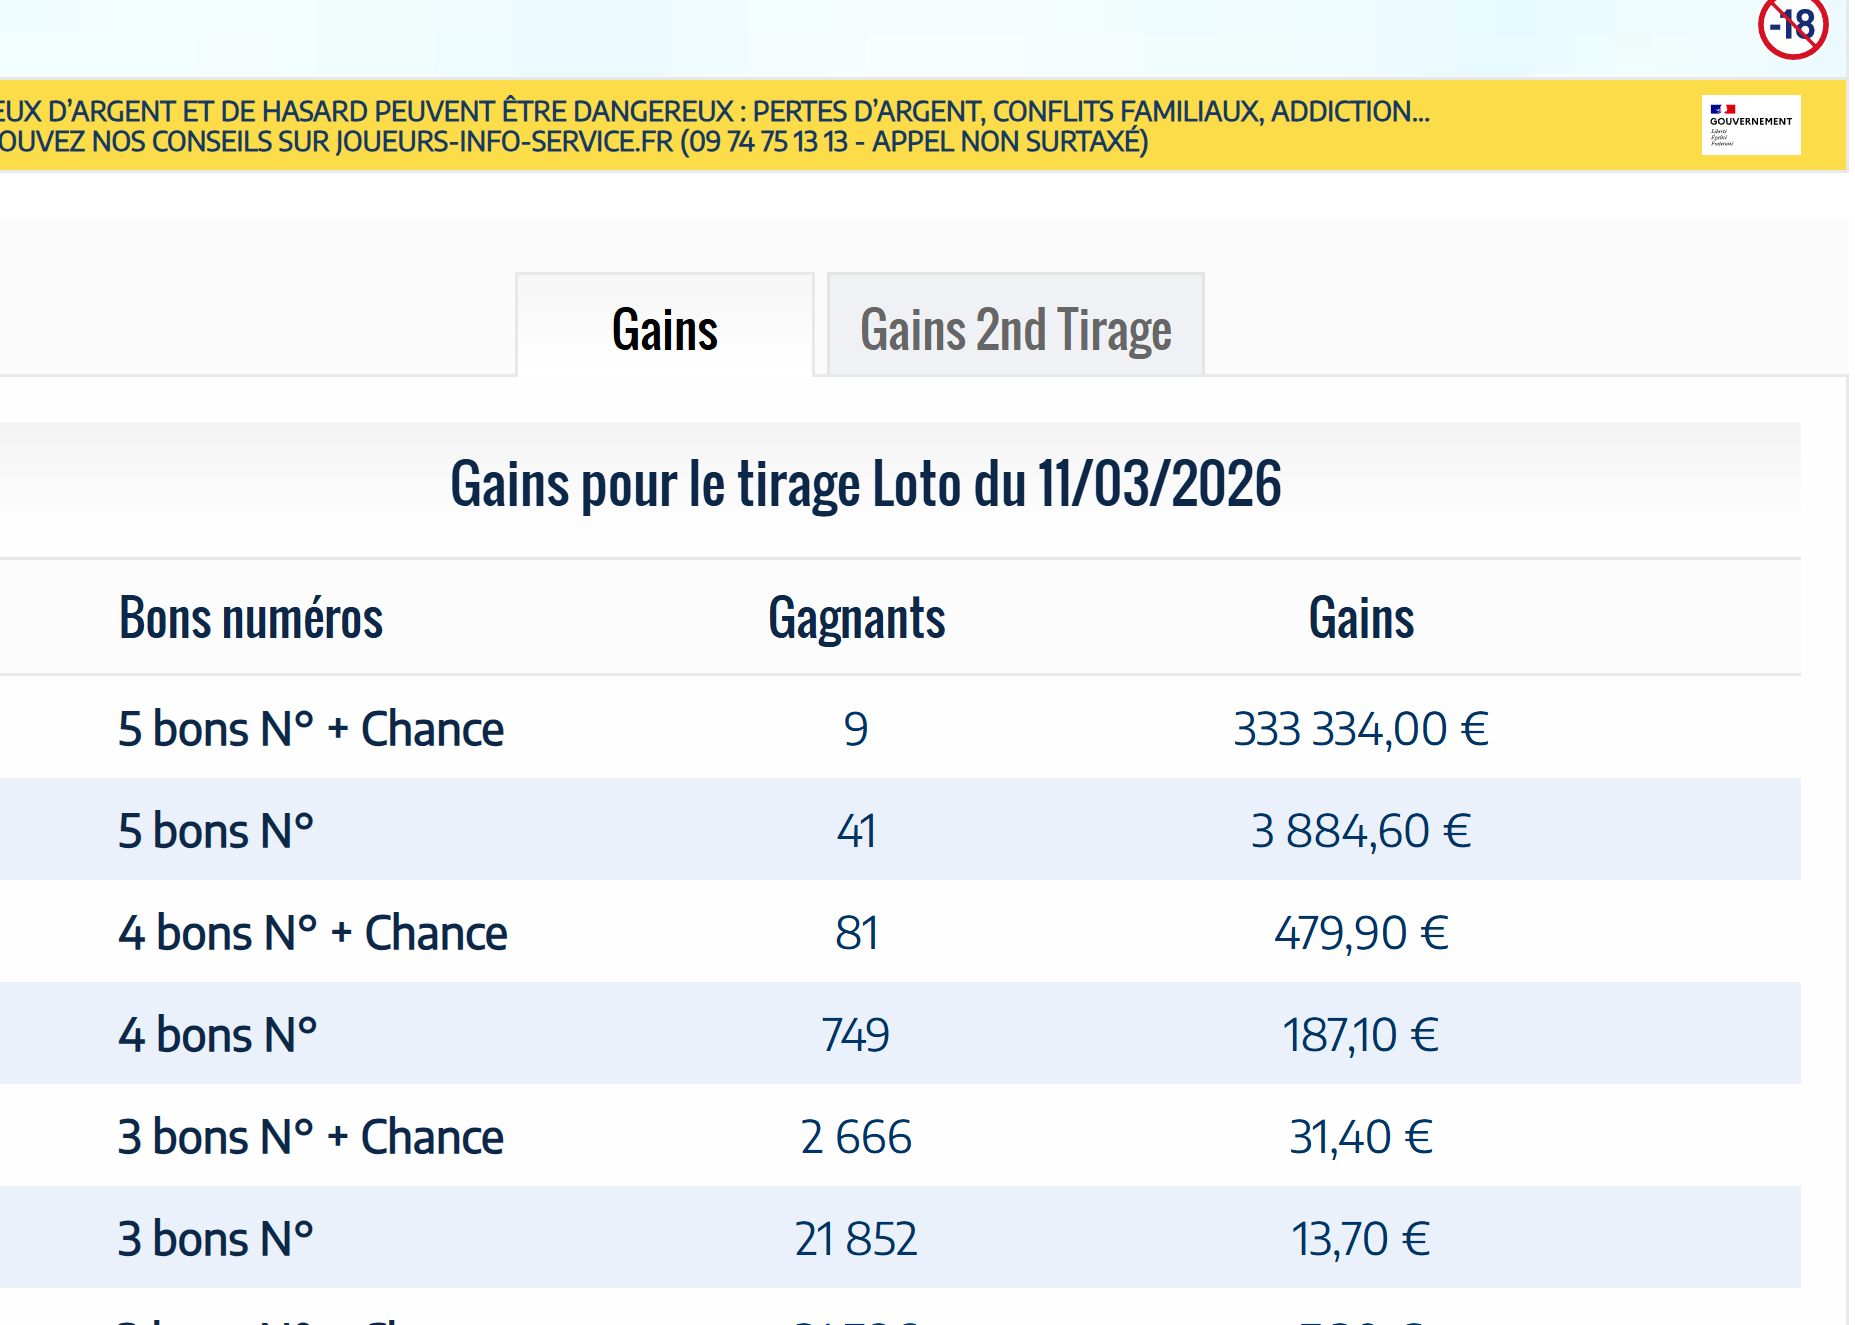Click the 333 334,00 € prize amount
This screenshot has height=1325, width=1855.
pyautogui.click(x=1361, y=729)
